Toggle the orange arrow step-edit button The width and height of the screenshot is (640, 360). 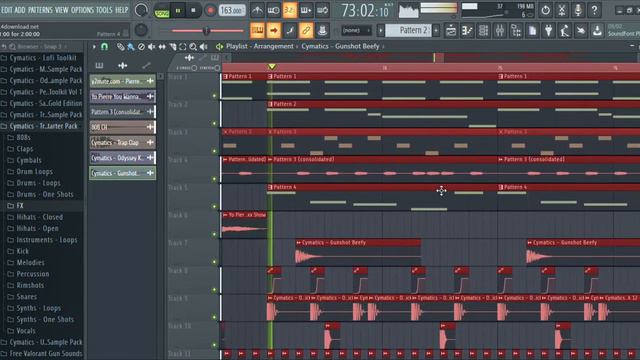[273, 30]
